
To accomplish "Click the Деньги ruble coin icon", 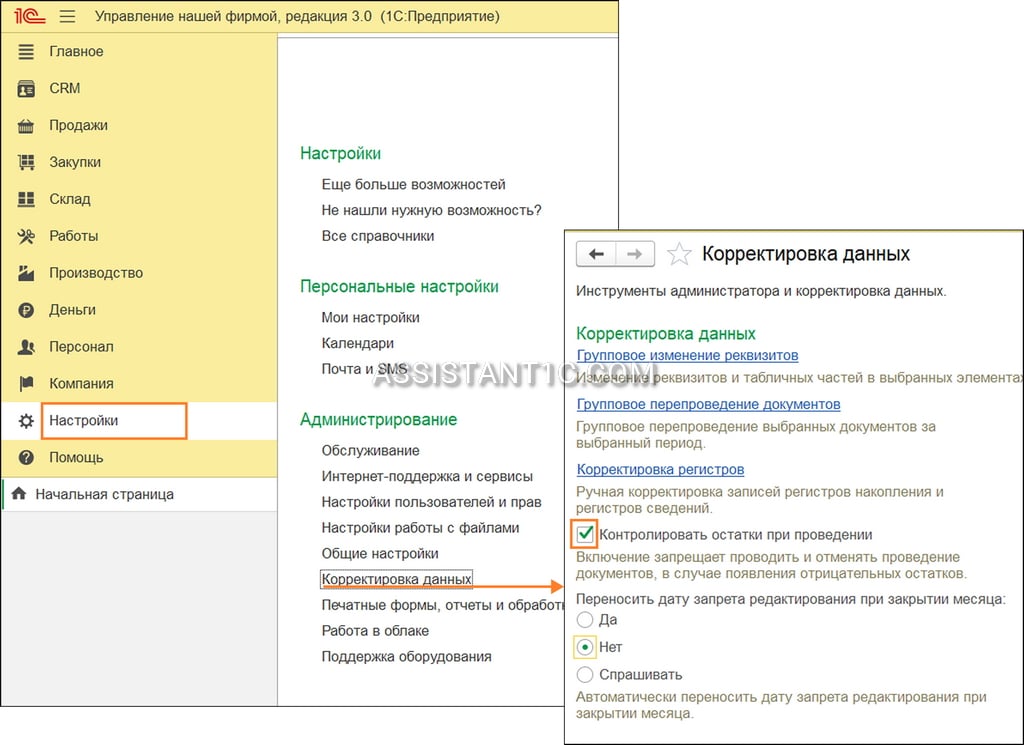I will 26,310.
